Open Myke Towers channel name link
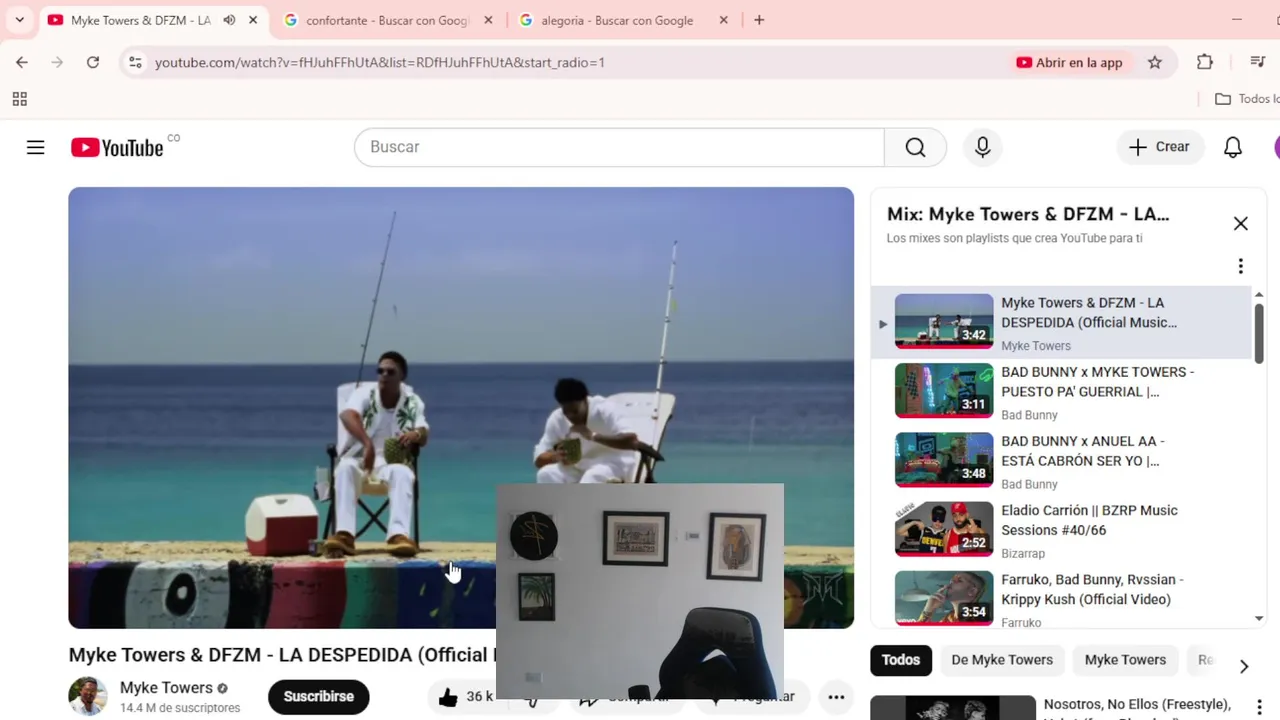Screen dimensions: 1280x720 [166, 688]
